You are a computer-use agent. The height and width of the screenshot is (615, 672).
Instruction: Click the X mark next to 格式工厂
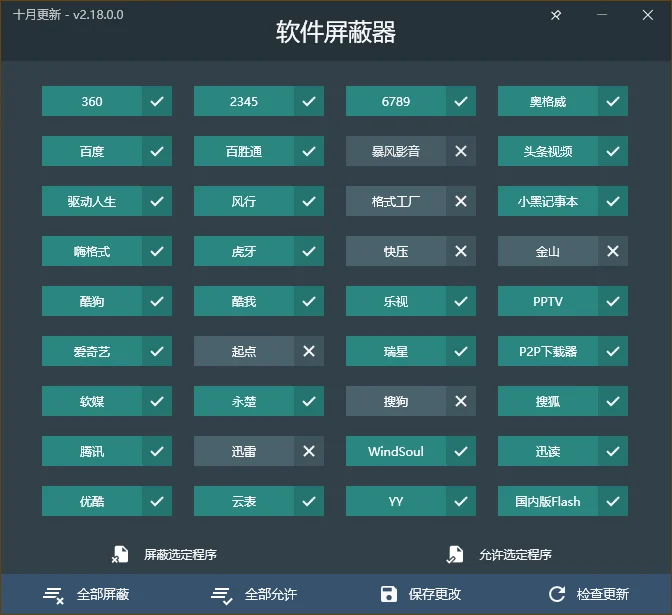[x=461, y=201]
